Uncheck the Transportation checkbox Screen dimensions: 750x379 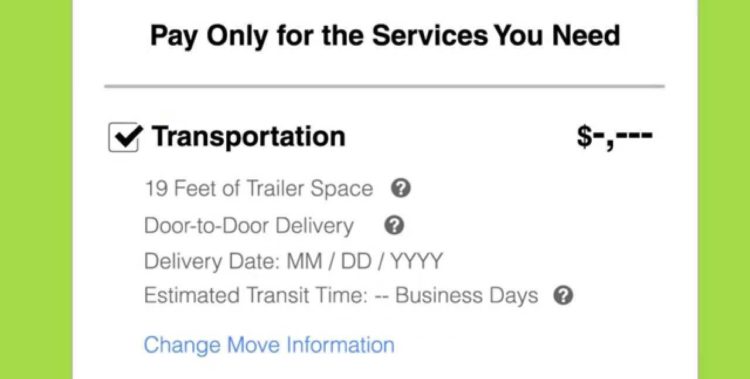pyautogui.click(x=124, y=137)
